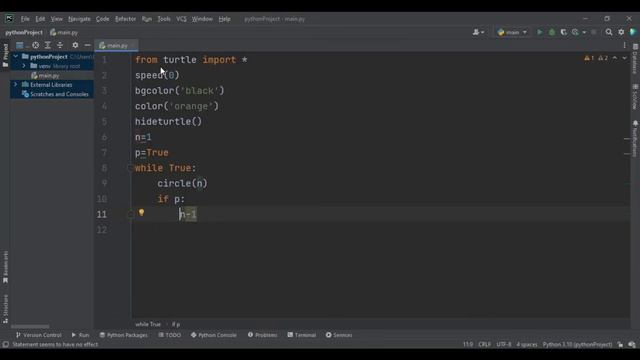Expand External Libraries node
This screenshot has width=640, height=360.
pos(16,84)
